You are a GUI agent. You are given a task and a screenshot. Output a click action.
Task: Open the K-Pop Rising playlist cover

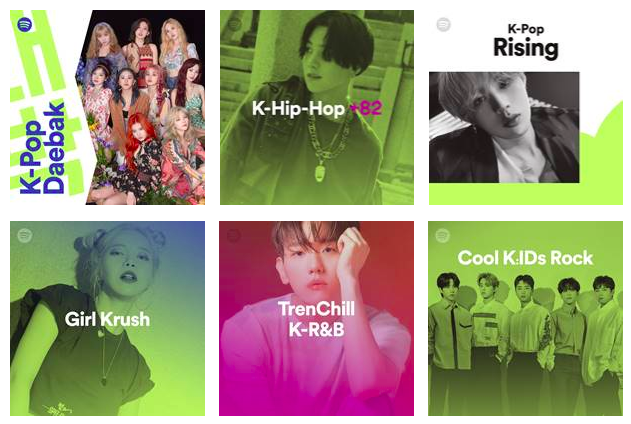pos(526,107)
